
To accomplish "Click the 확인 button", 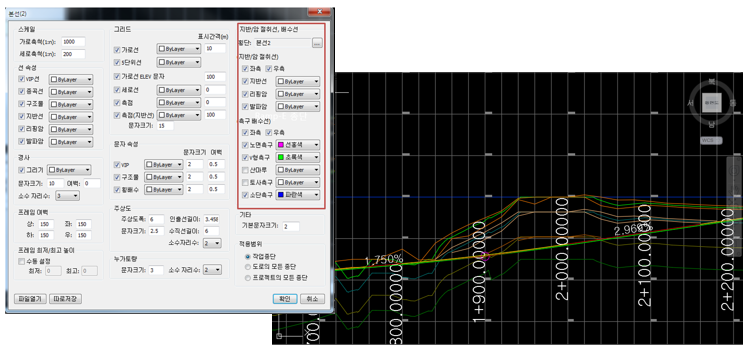I will pyautogui.click(x=282, y=299).
